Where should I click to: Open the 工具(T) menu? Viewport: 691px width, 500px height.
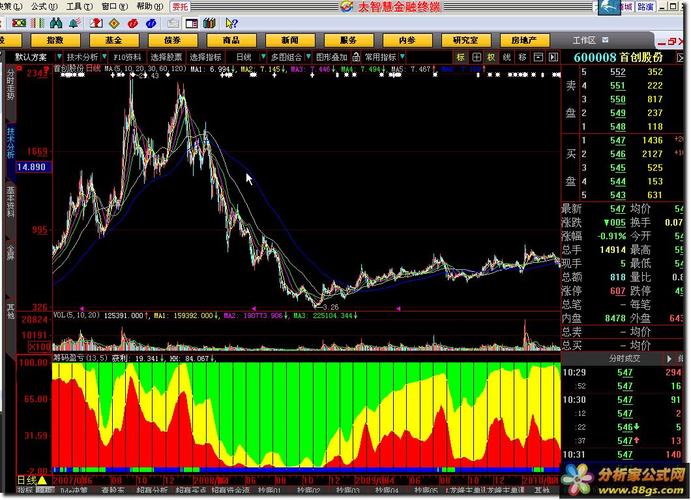79,6
